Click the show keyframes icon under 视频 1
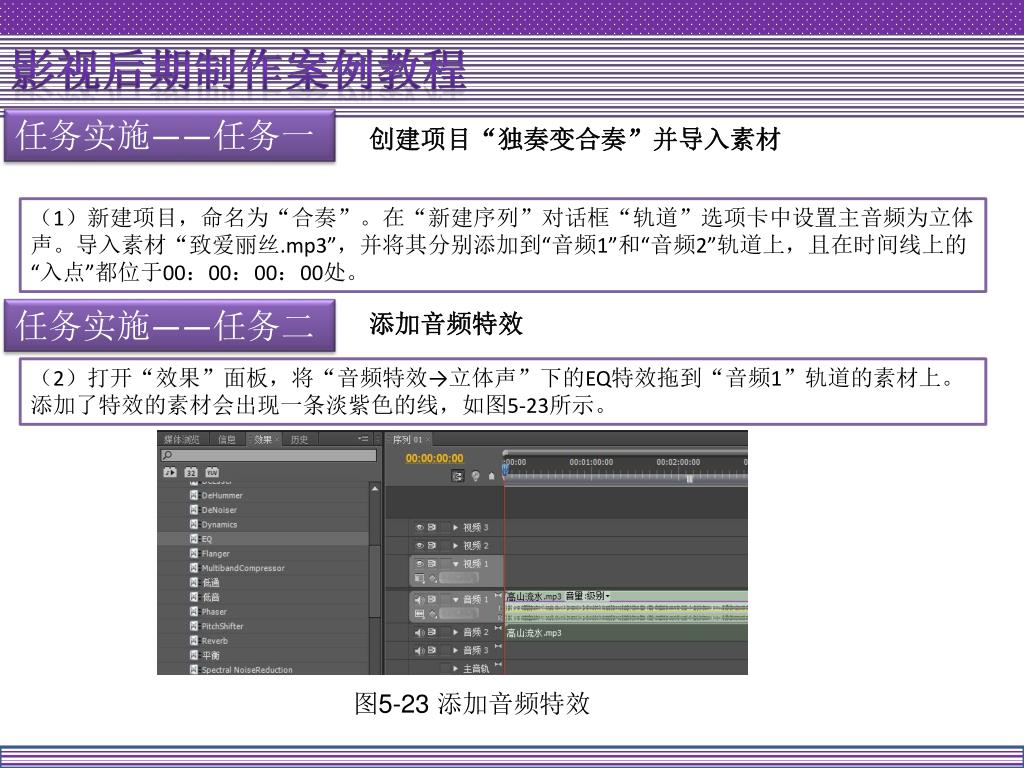The width and height of the screenshot is (1024, 768). 432,578
